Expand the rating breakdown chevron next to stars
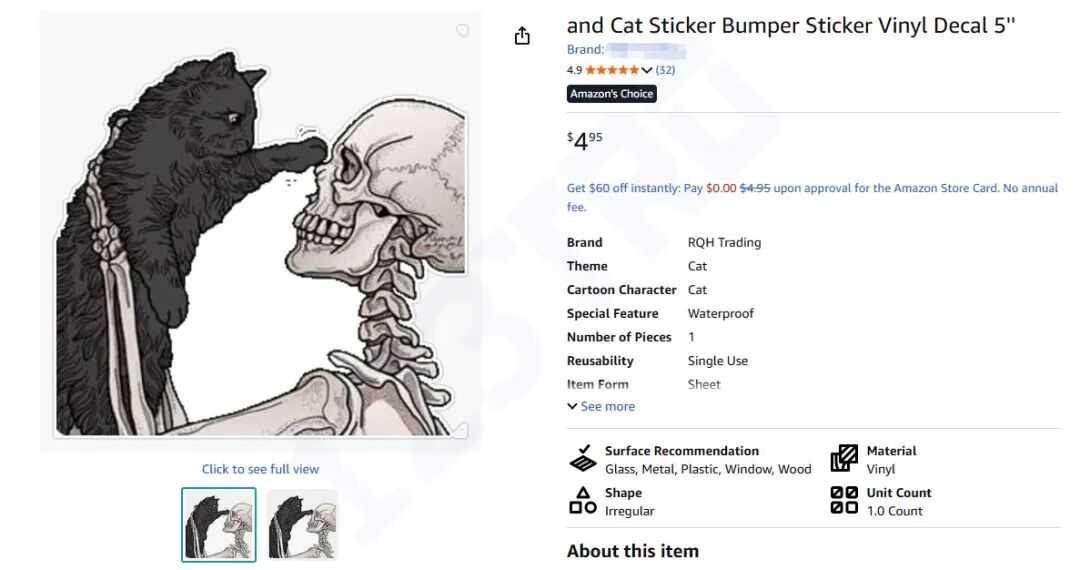Screen dimensions: 1080x570 click(x=646, y=70)
